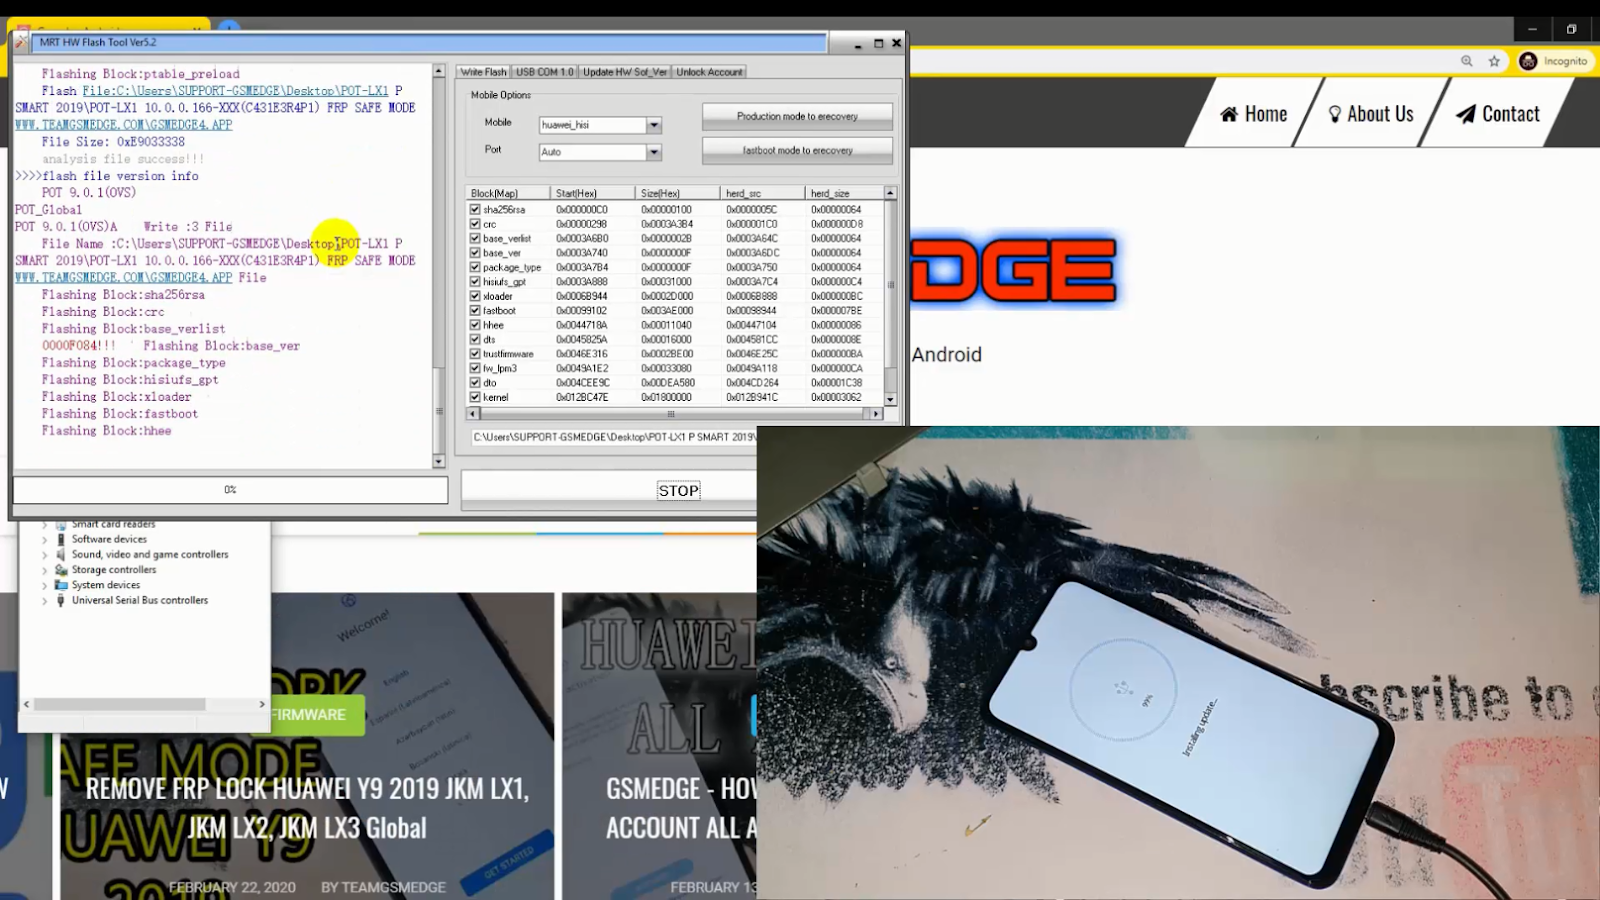Screen dimensions: 1600x900
Task: Uncheck the dts block checkbox
Action: [x=475, y=339]
